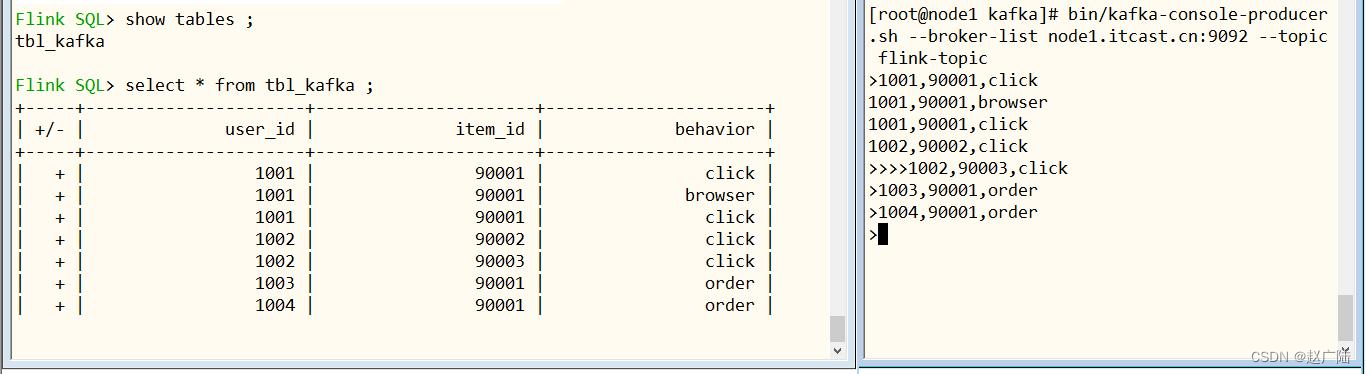Click the left terminal scrollbar thumb

[837, 328]
